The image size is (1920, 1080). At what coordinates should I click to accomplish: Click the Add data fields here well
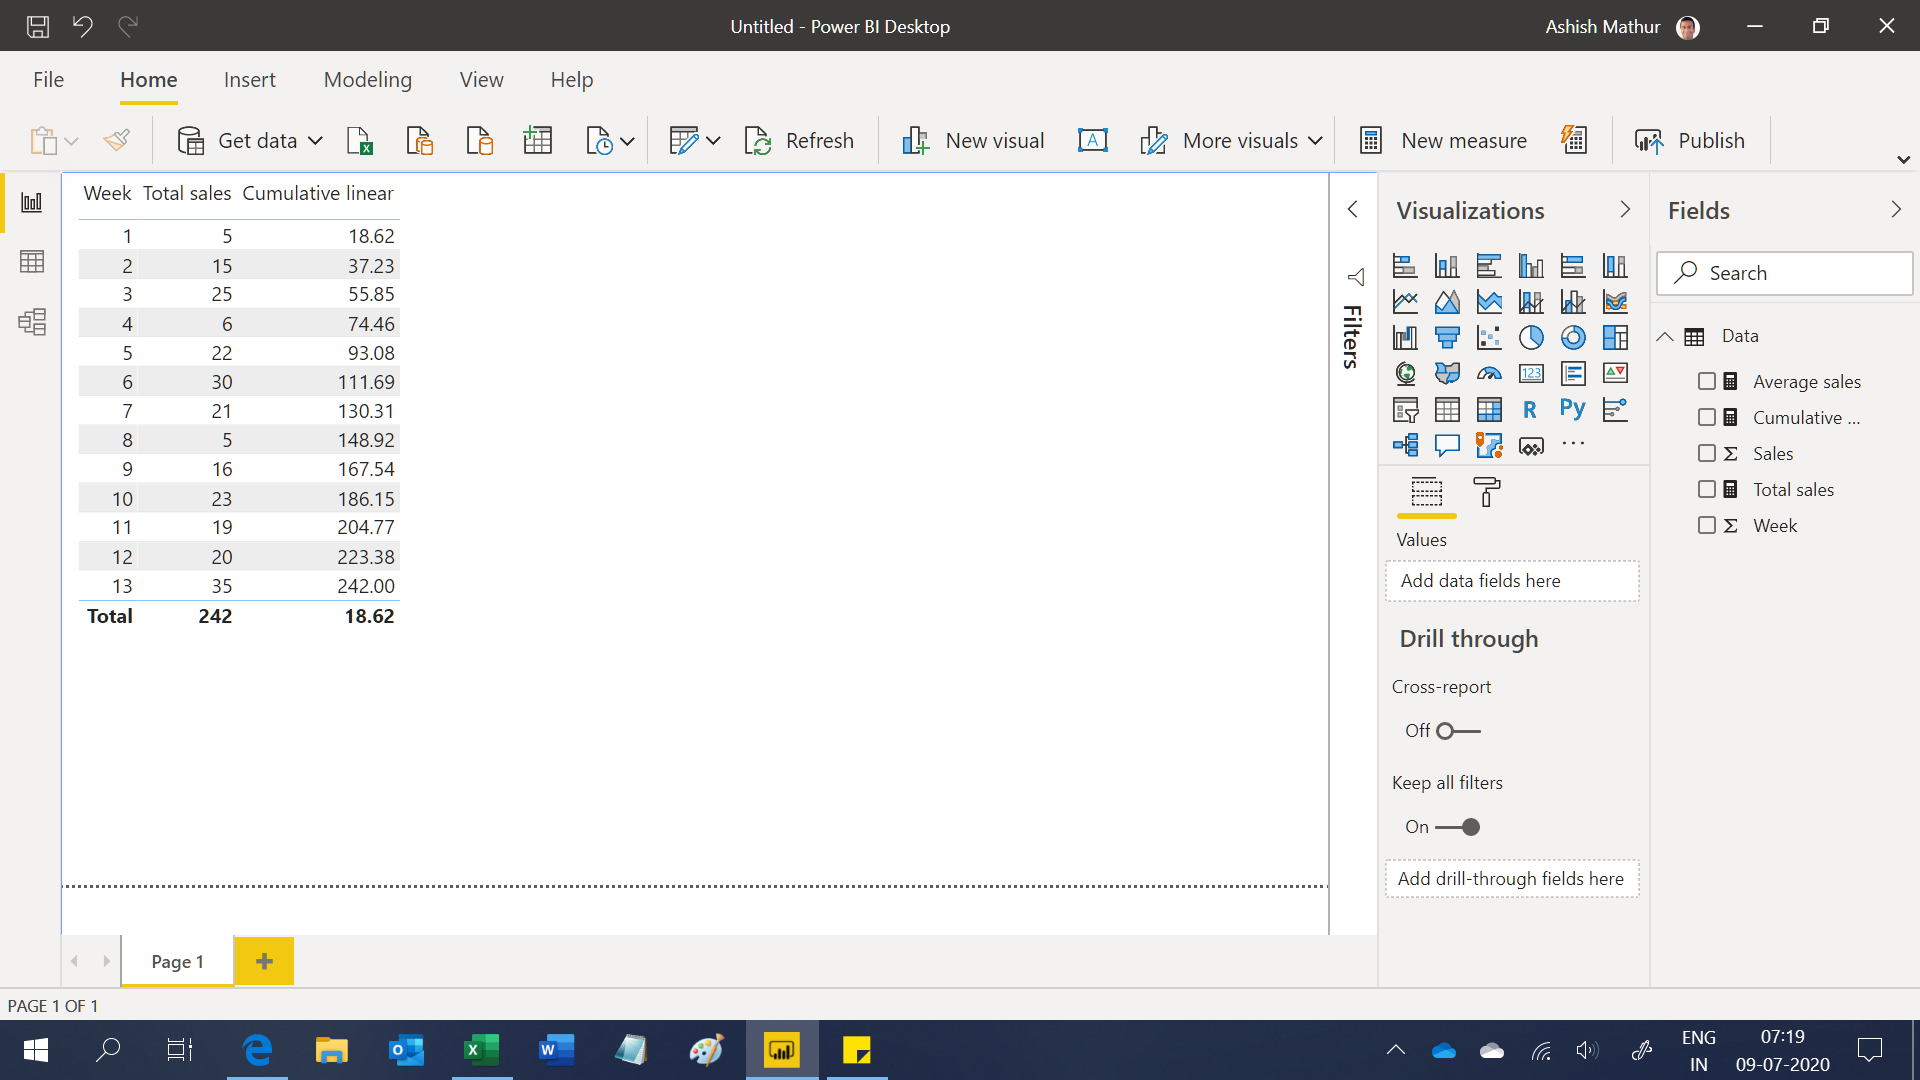(1512, 581)
